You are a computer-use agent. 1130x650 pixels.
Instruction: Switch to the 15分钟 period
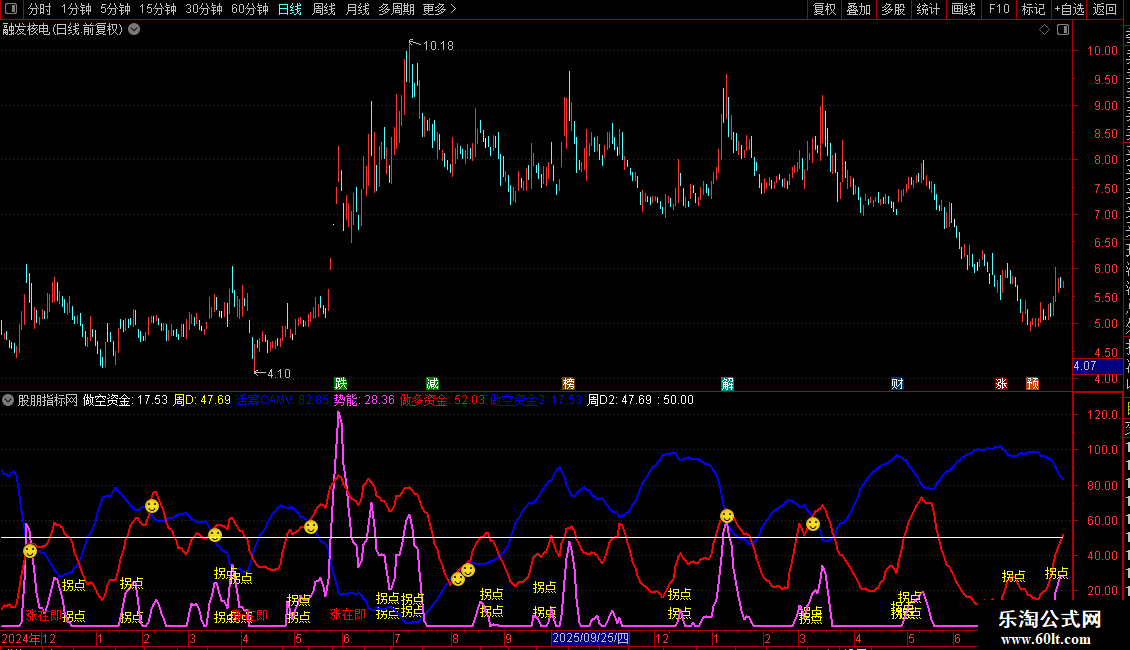[x=158, y=9]
